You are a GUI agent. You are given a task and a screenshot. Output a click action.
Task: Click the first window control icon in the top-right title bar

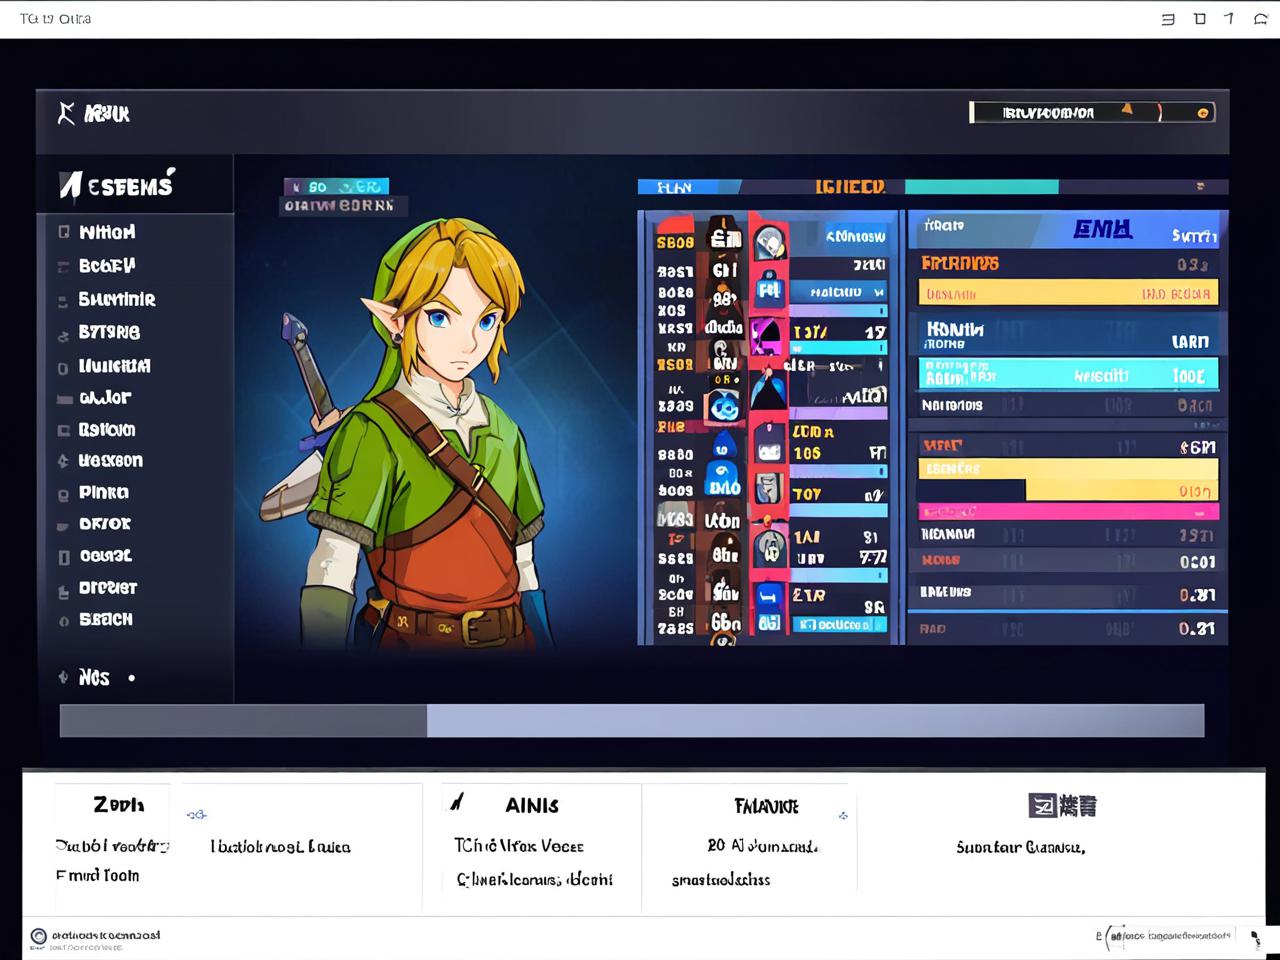coord(1167,19)
